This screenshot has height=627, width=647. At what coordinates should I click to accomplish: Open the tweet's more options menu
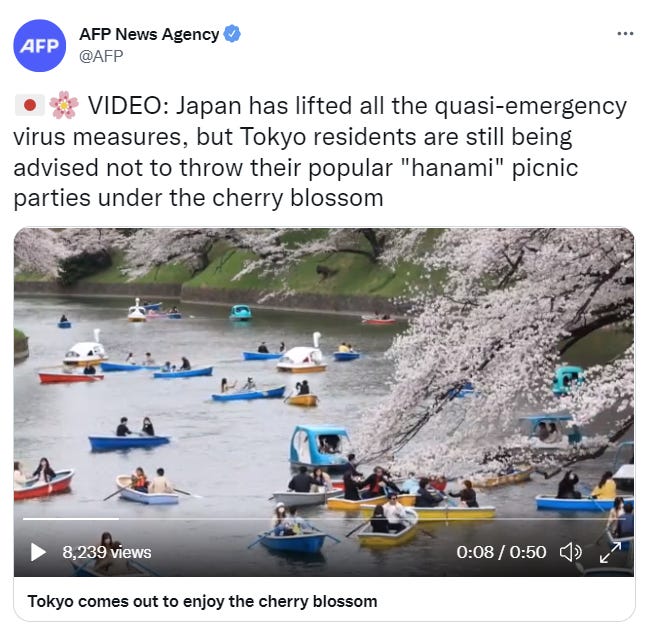(625, 34)
